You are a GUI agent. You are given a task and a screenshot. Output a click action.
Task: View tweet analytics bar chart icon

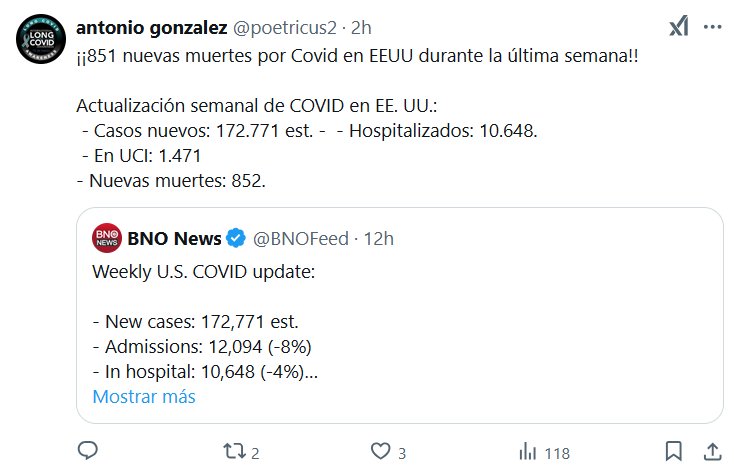[524, 451]
